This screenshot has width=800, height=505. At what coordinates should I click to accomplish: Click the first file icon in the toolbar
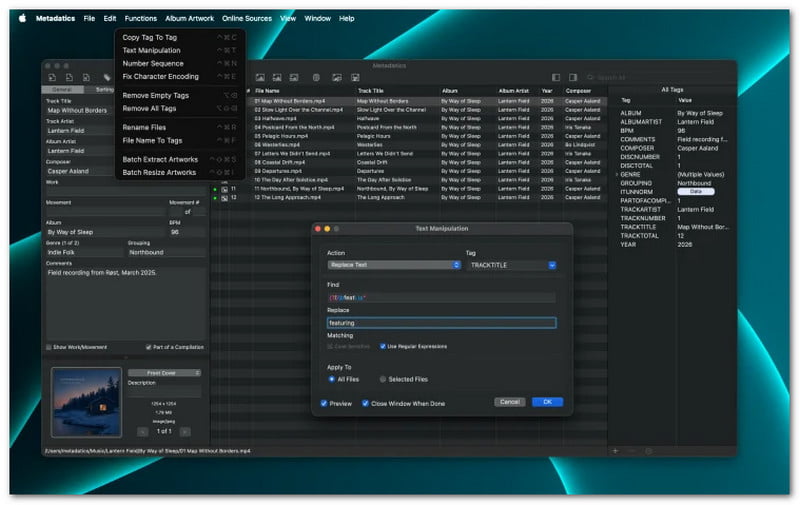[x=52, y=78]
